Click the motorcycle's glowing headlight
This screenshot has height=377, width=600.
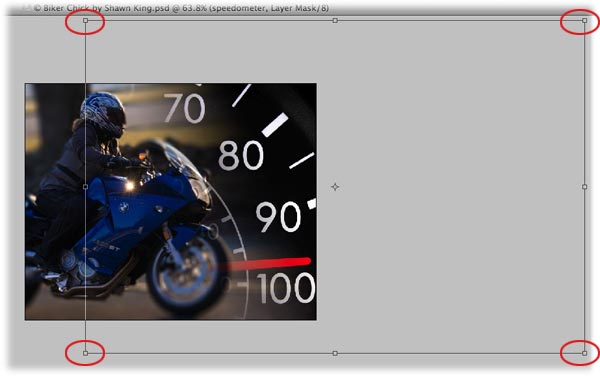tap(130, 186)
